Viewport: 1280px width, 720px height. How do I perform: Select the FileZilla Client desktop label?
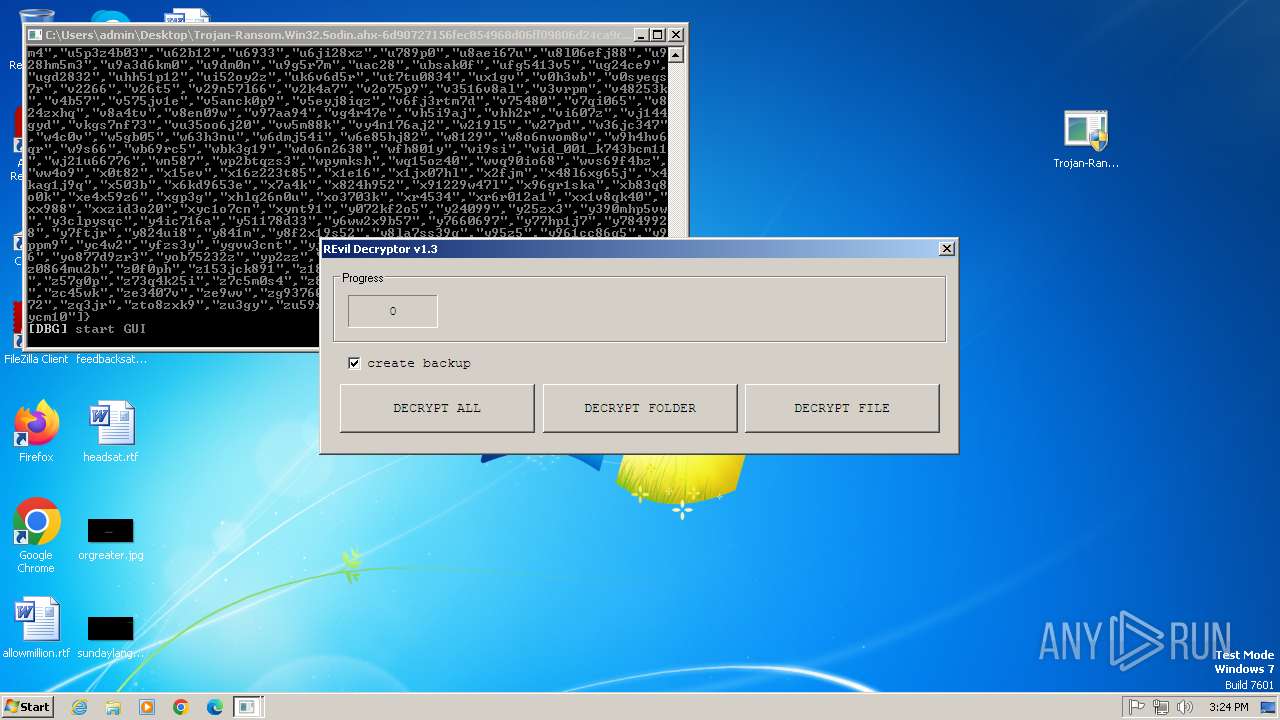pyautogui.click(x=36, y=359)
